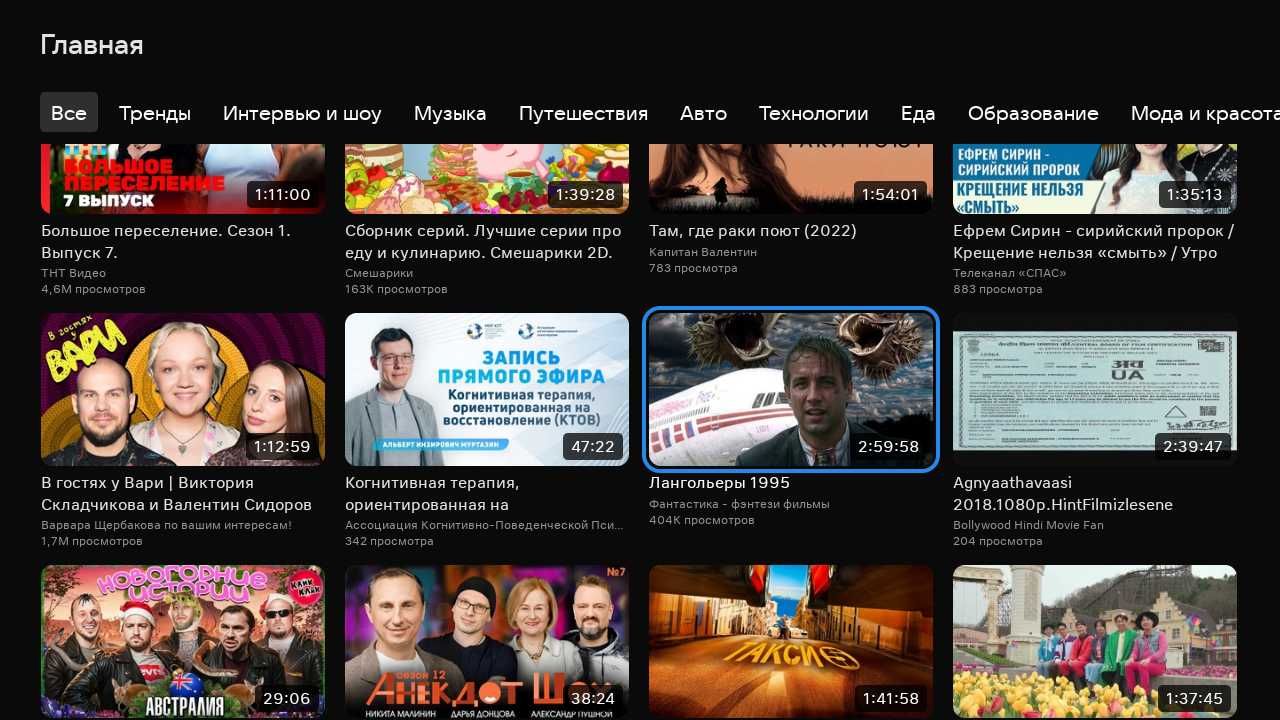Click the 38:24 duration badge
The height and width of the screenshot is (720, 1280).
point(591,698)
